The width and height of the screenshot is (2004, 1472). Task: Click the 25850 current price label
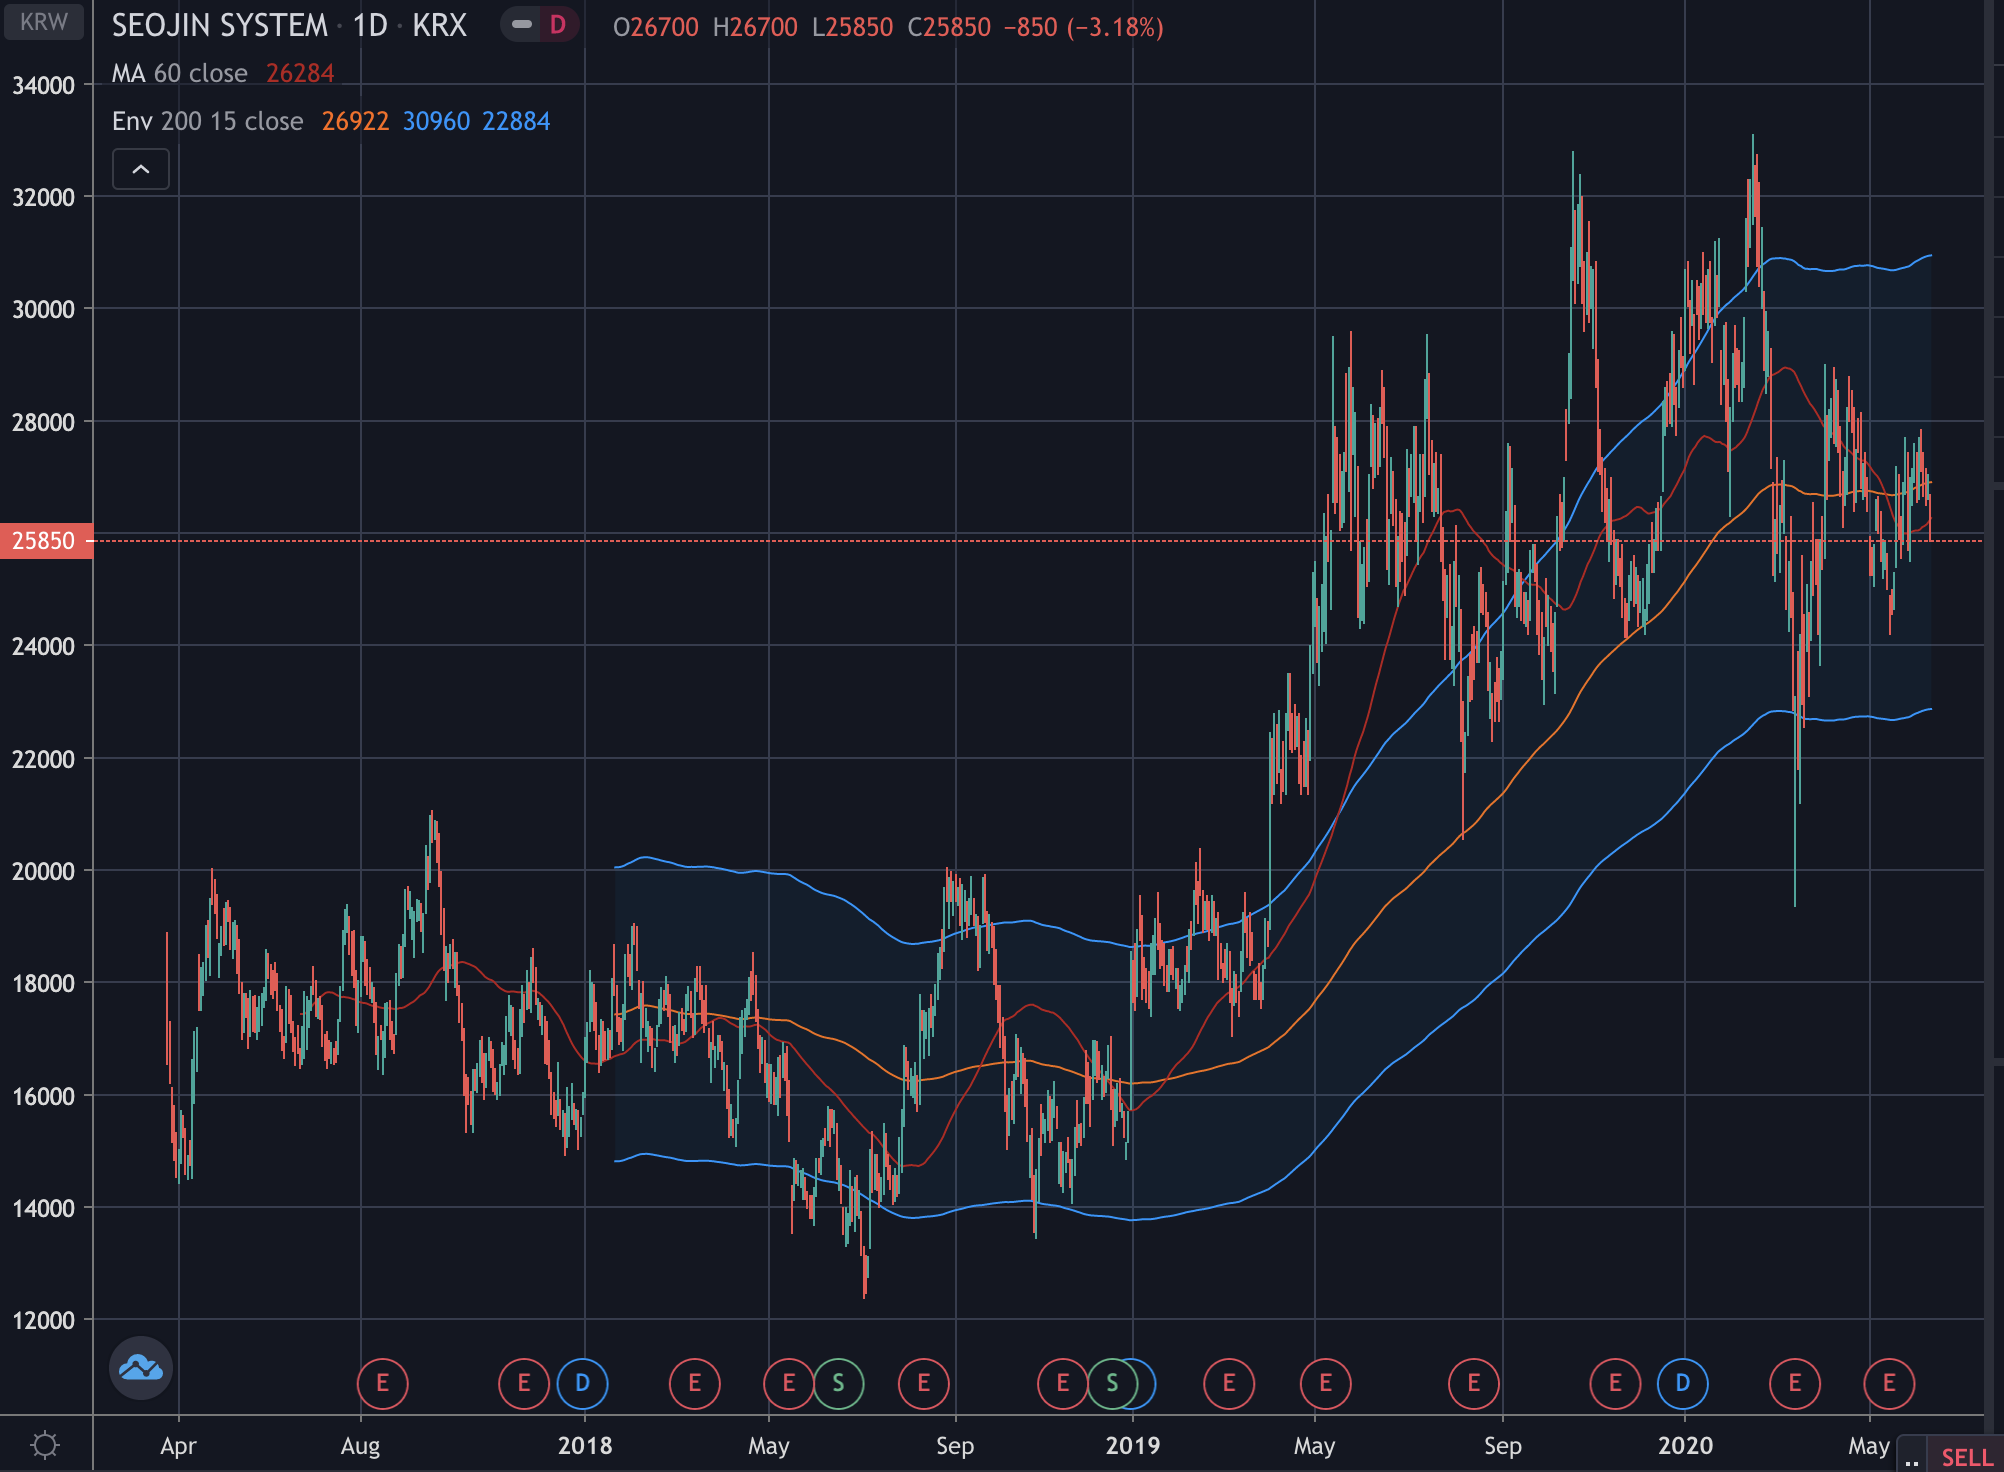pos(45,541)
